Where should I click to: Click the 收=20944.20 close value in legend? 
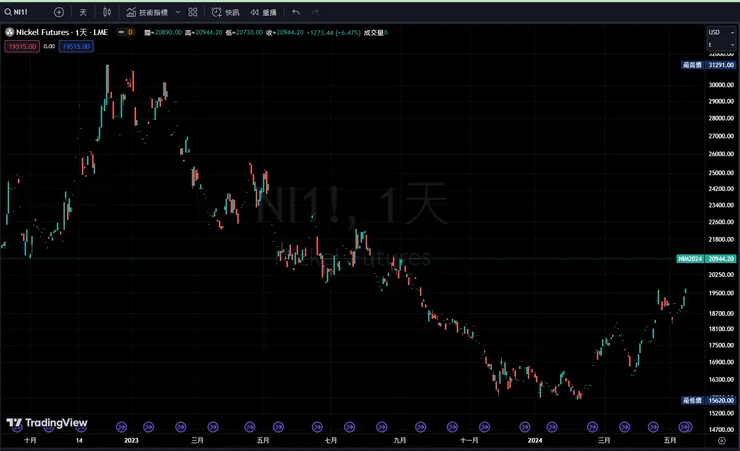[x=285, y=33]
